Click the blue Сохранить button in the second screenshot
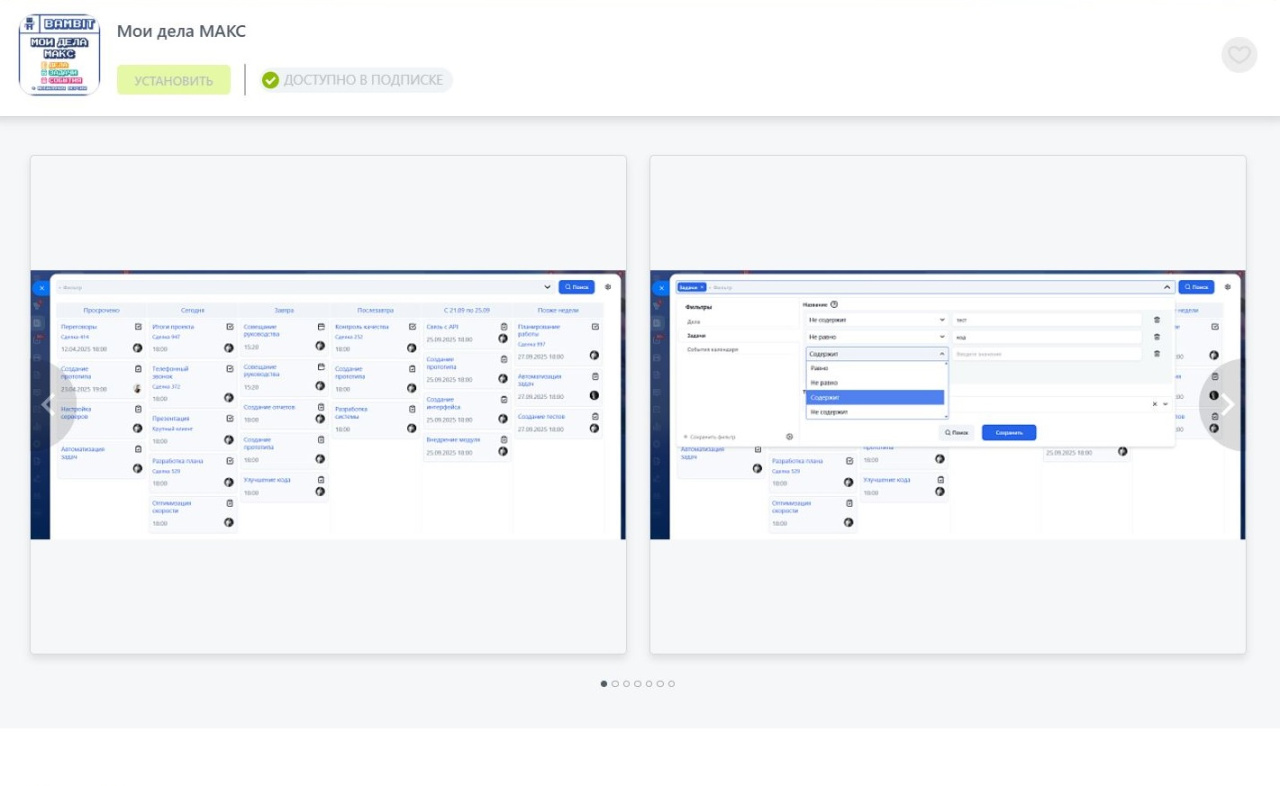 [x=1008, y=433]
